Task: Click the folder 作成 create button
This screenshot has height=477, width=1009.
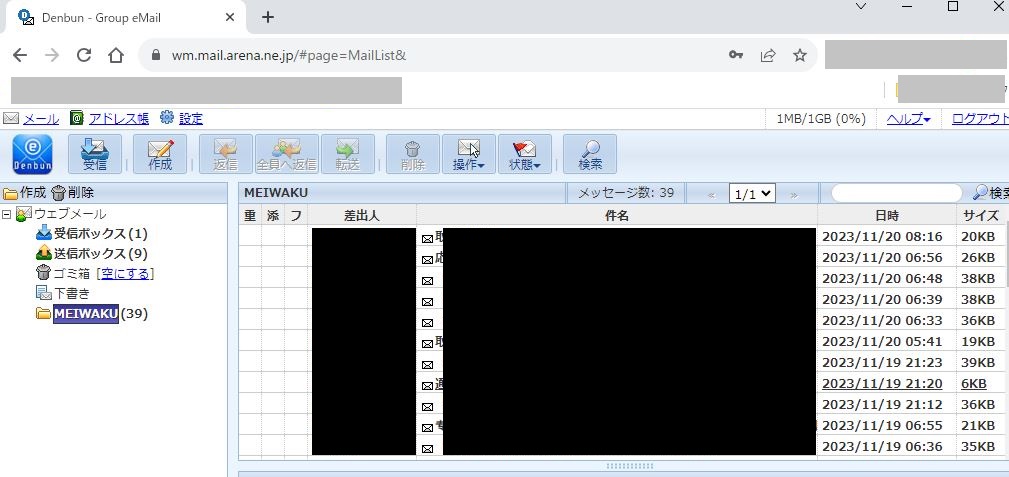Action: 24,192
